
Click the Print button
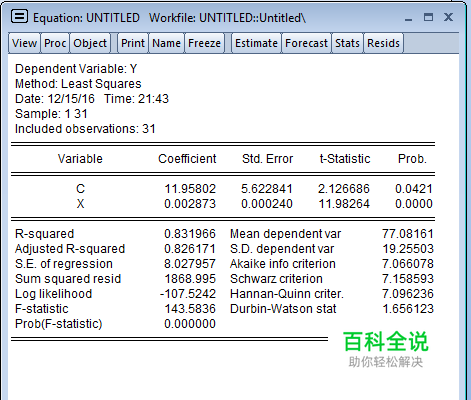133,43
